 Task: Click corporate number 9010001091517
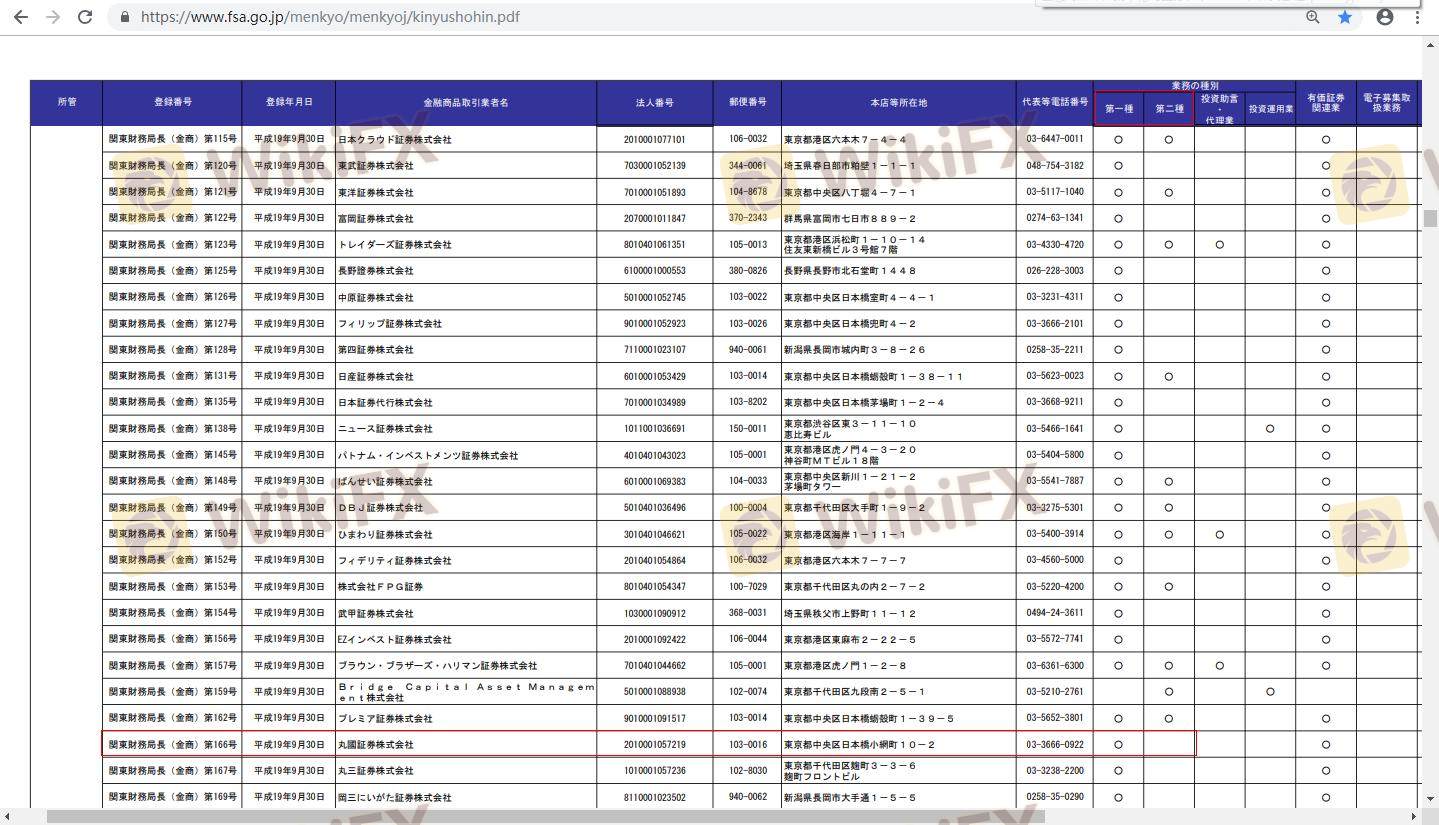coord(655,719)
